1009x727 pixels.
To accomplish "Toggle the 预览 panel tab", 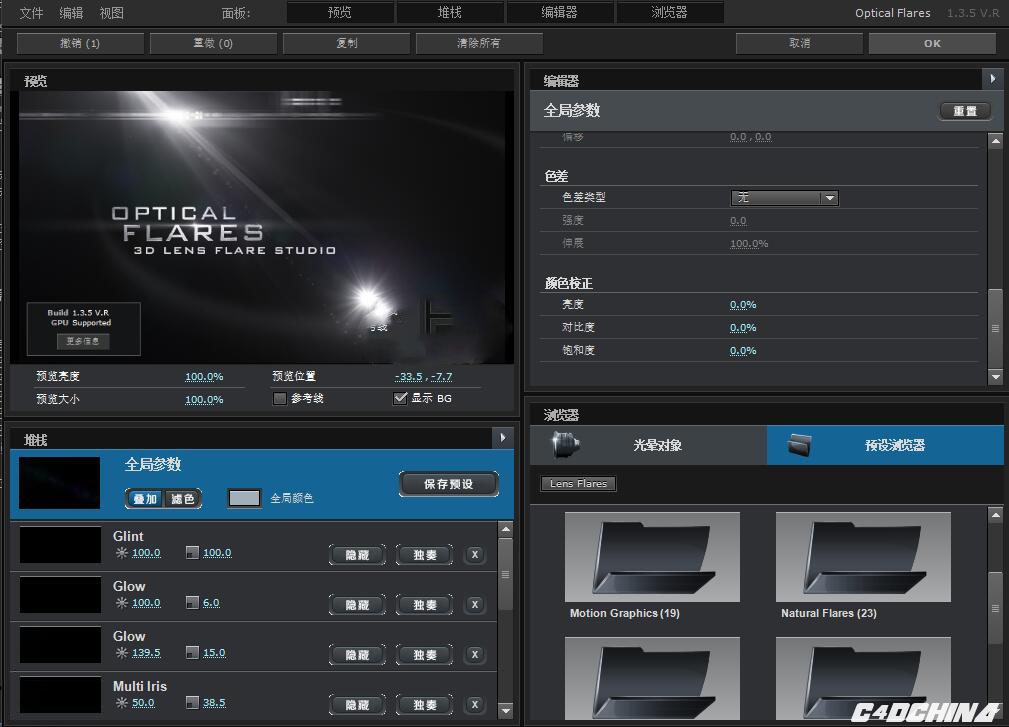I will 340,12.
